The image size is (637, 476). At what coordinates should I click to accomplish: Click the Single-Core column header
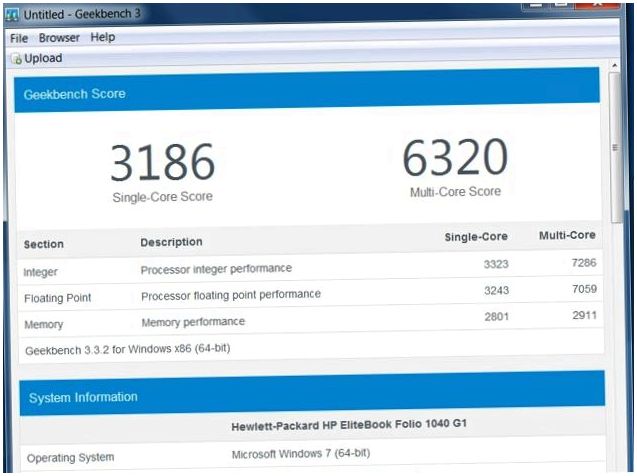pos(476,237)
